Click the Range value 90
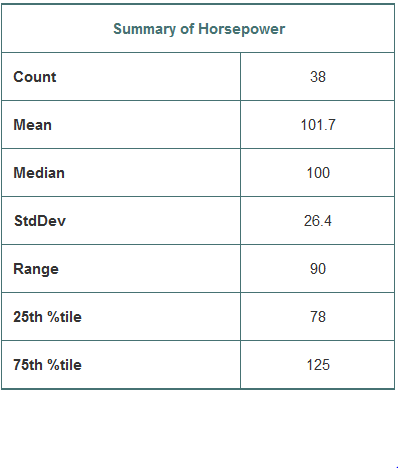398x468 pixels. [318, 269]
